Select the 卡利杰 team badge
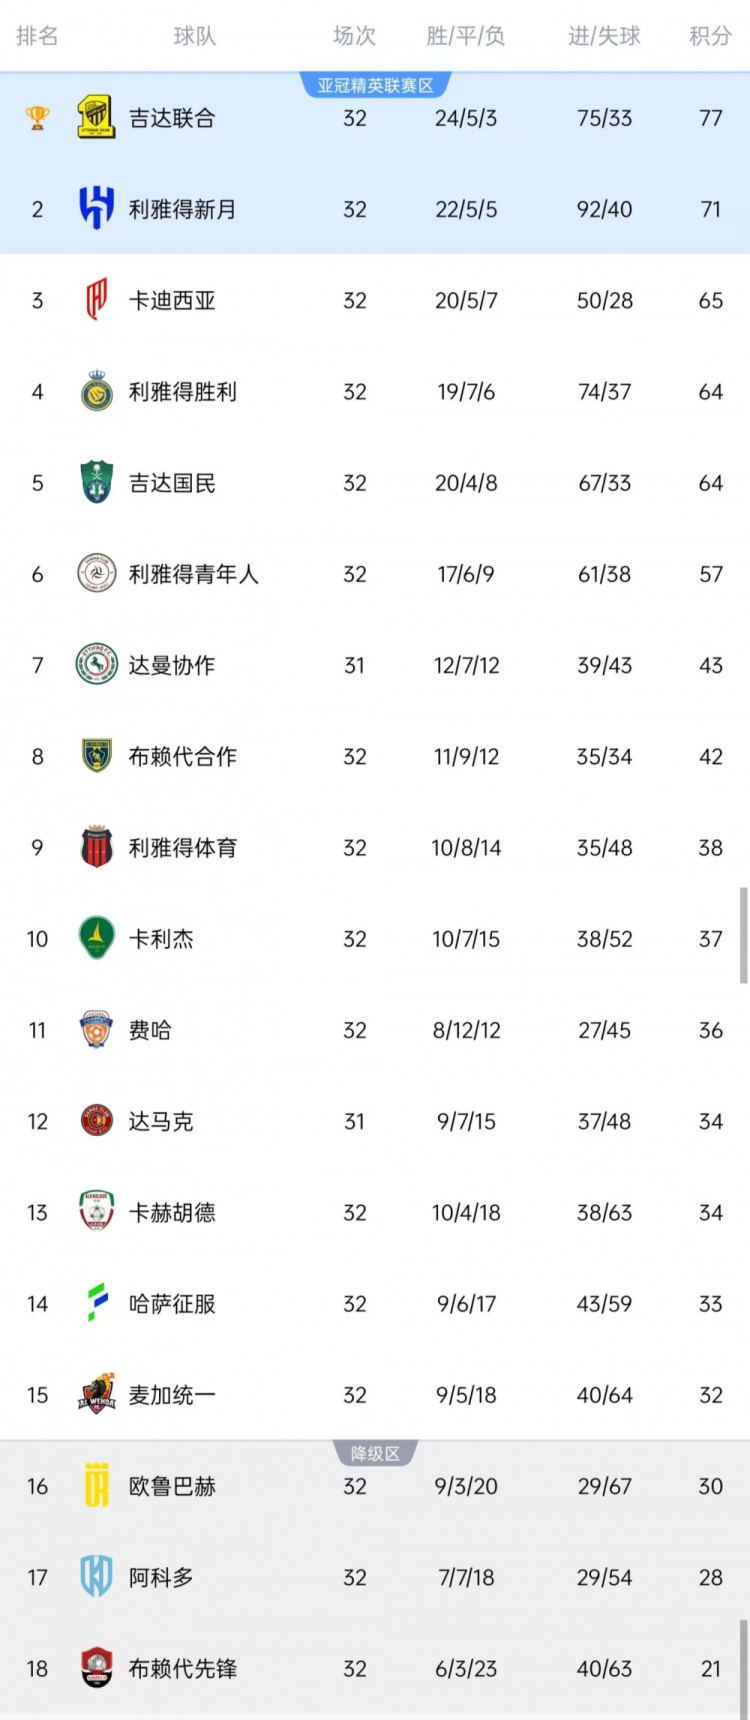The width and height of the screenshot is (750, 1720). 96,939
